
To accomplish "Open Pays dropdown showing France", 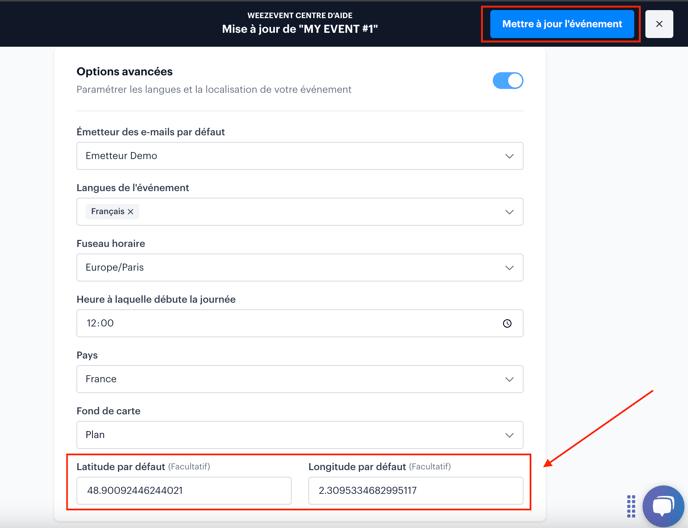I will pyautogui.click(x=300, y=379).
